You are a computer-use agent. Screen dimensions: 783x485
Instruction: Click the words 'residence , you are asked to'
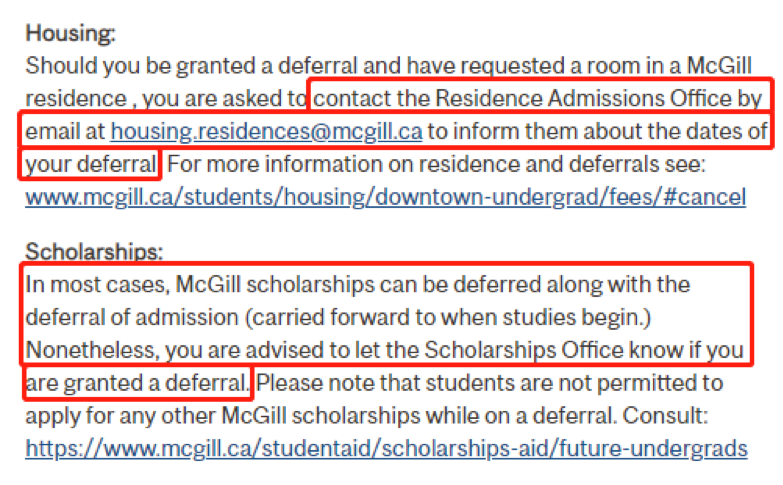(166, 98)
